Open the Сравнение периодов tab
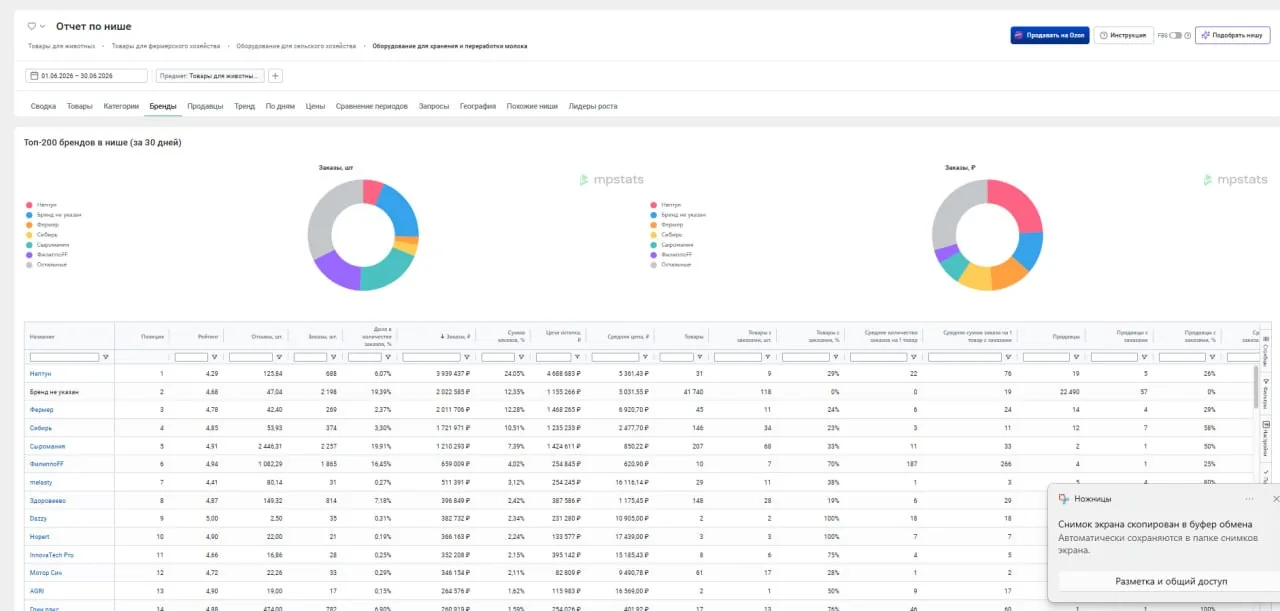The height and width of the screenshot is (611, 1280). tap(372, 106)
